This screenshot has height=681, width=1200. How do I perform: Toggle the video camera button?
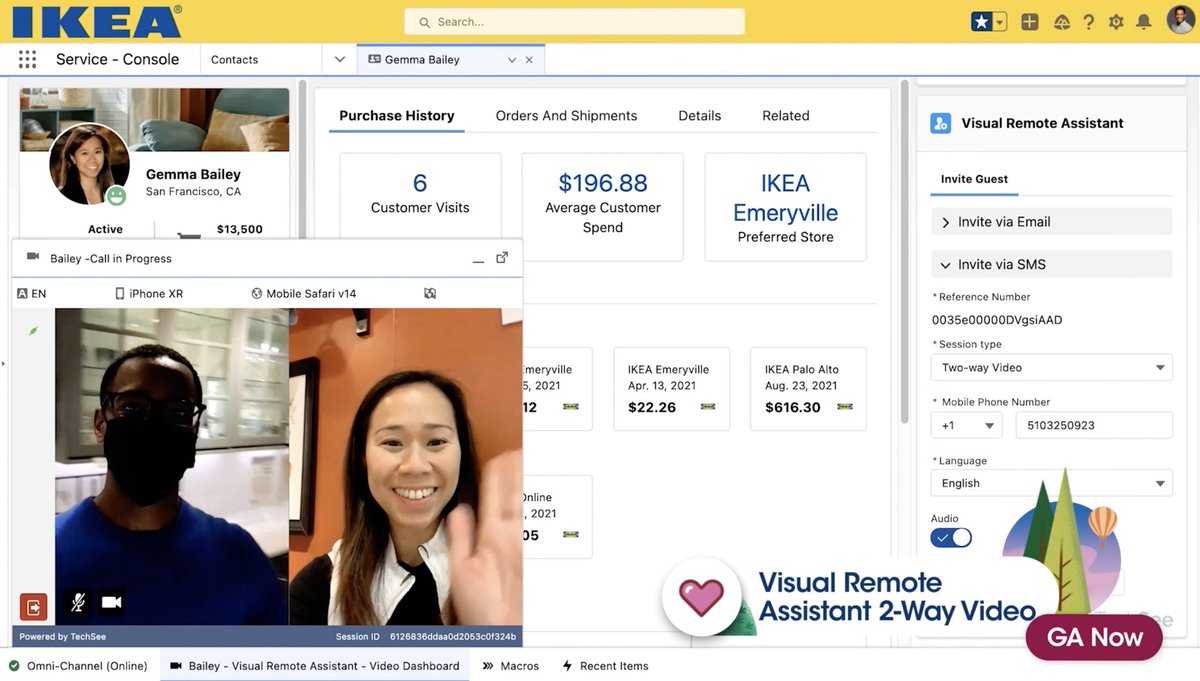[x=111, y=602]
